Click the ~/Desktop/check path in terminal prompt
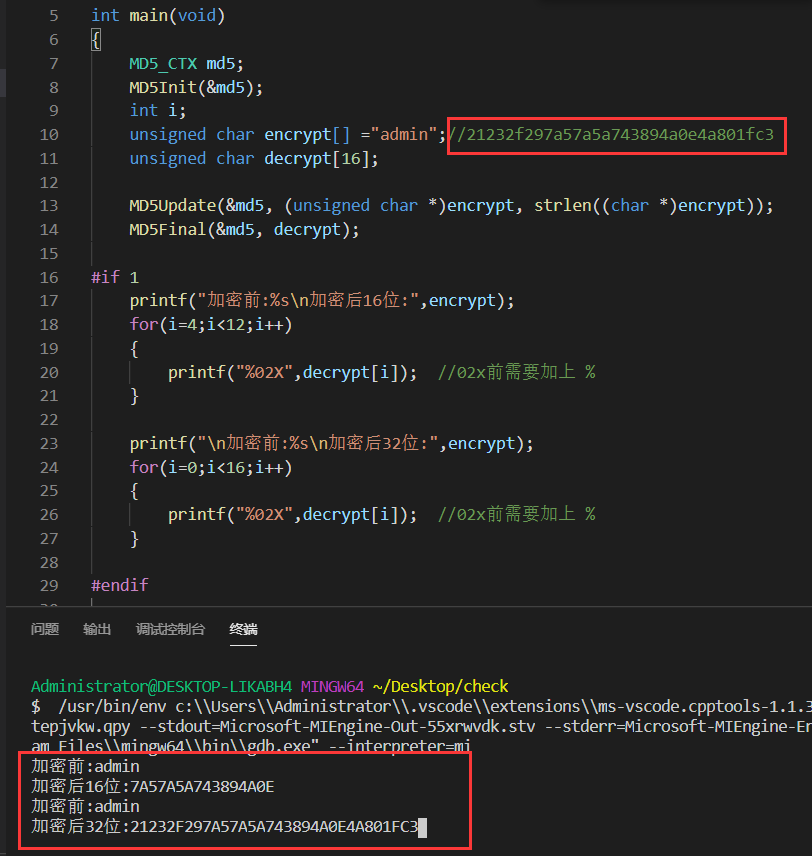The height and width of the screenshot is (856, 812). [x=440, y=686]
